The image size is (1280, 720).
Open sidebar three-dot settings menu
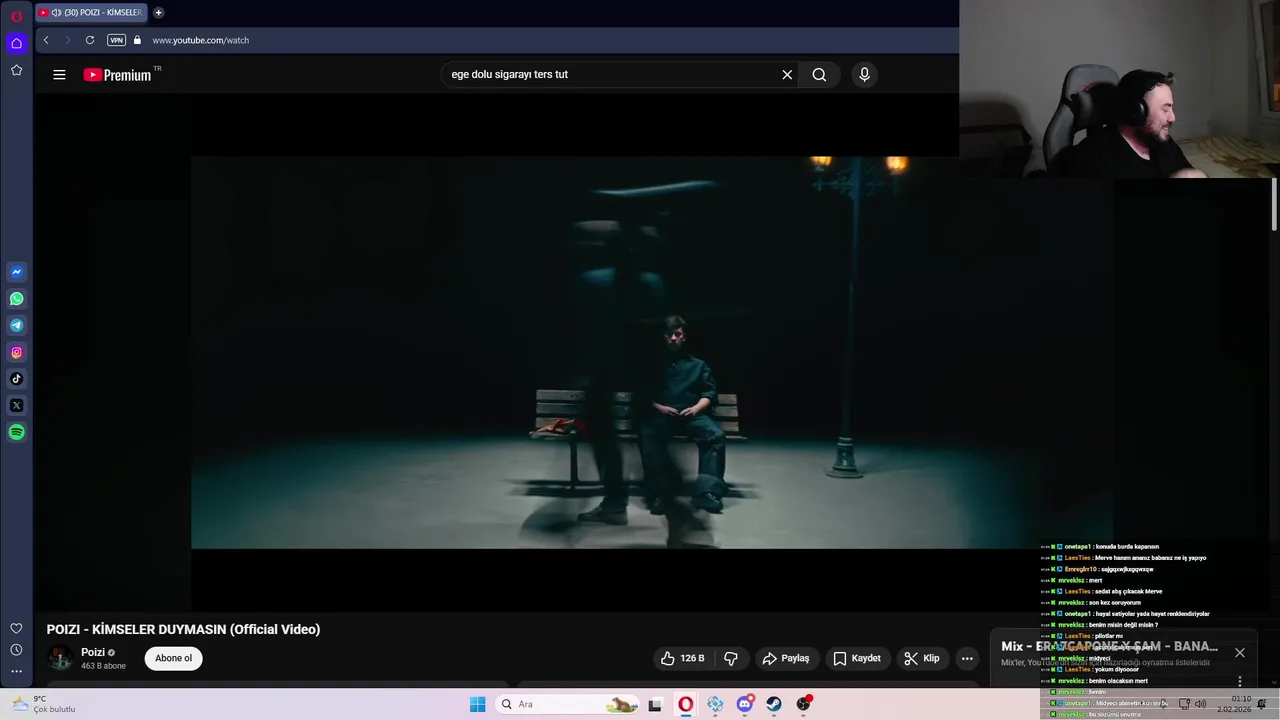[x=16, y=672]
